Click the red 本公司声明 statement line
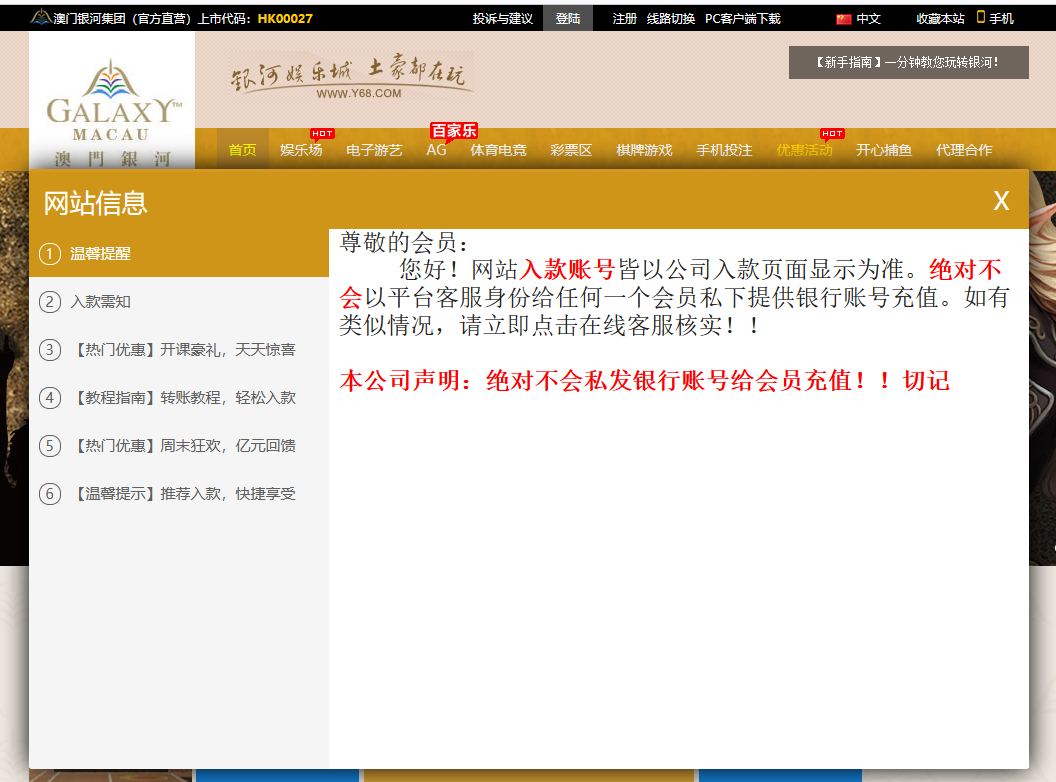Viewport: 1056px width, 782px height. 644,381
